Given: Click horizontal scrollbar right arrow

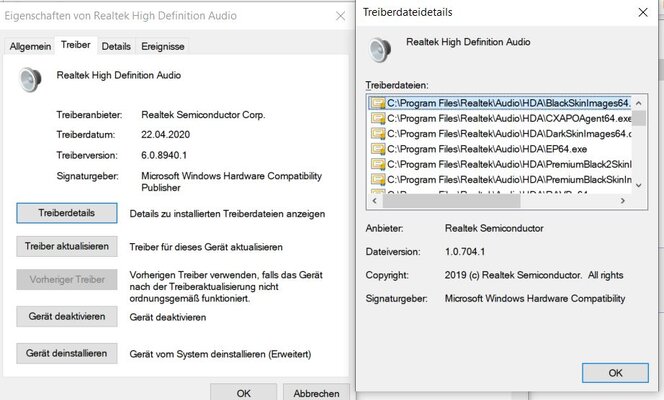Looking at the screenshot, I should pyautogui.click(x=622, y=201).
